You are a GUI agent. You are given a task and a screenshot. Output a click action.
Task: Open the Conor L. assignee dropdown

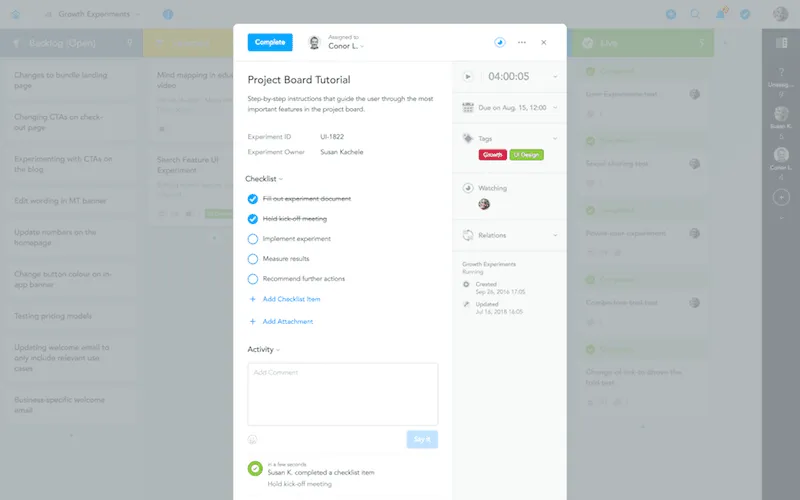click(346, 46)
